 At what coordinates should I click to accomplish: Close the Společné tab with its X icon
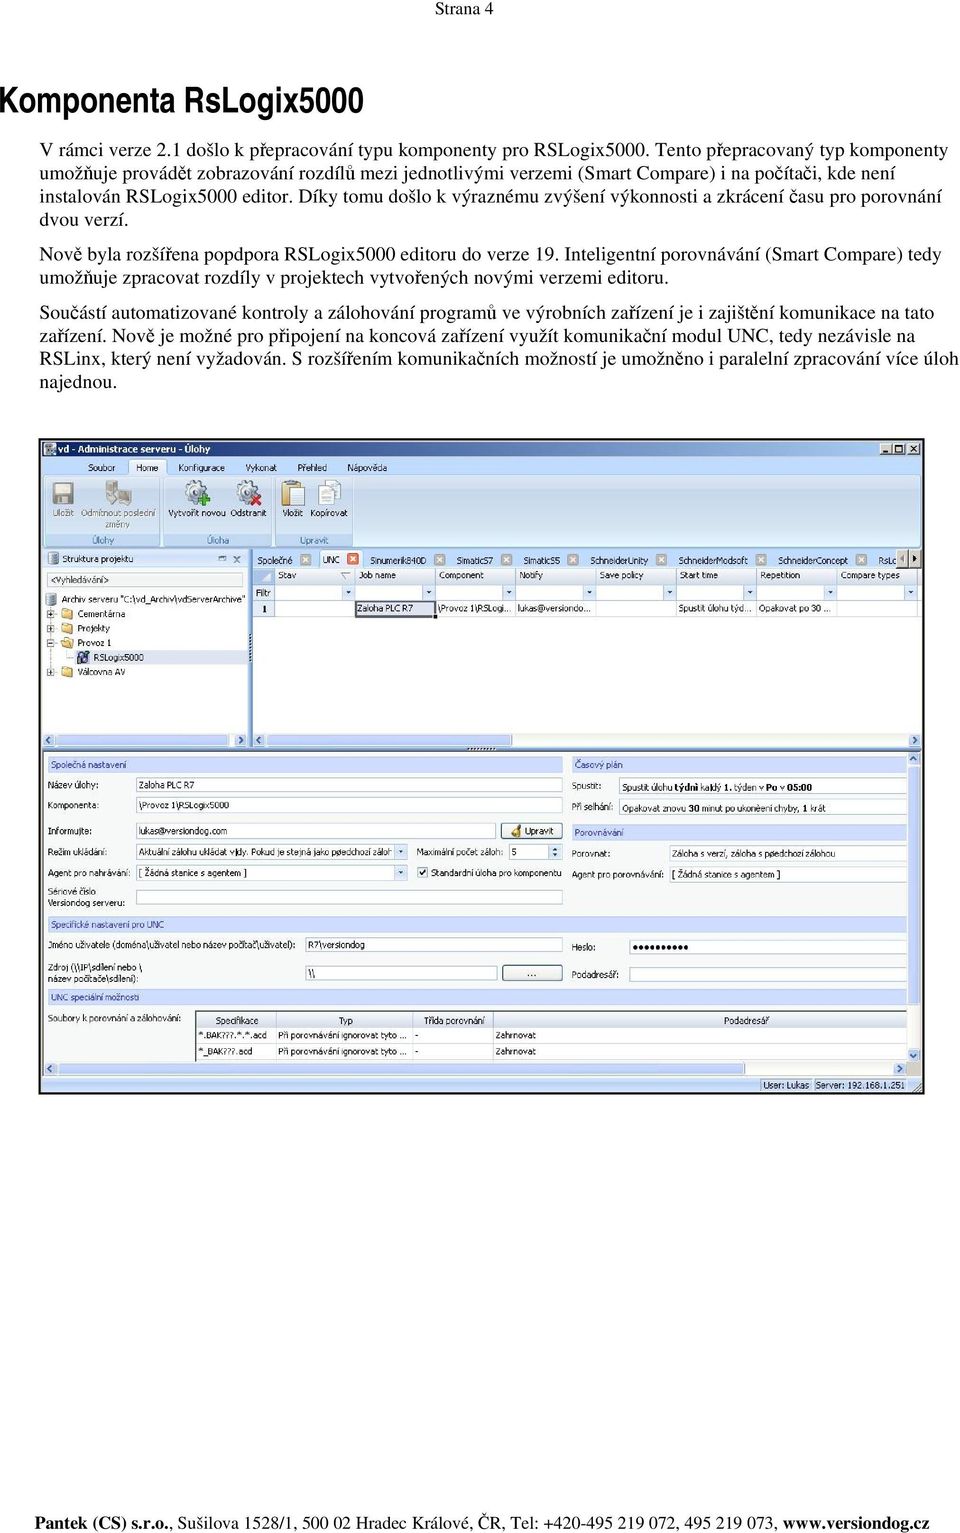click(306, 560)
